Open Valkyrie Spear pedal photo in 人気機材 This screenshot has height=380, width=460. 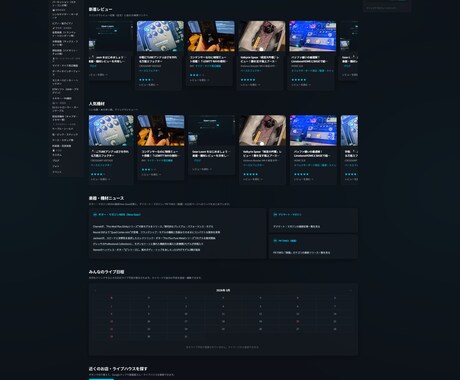tap(262, 131)
